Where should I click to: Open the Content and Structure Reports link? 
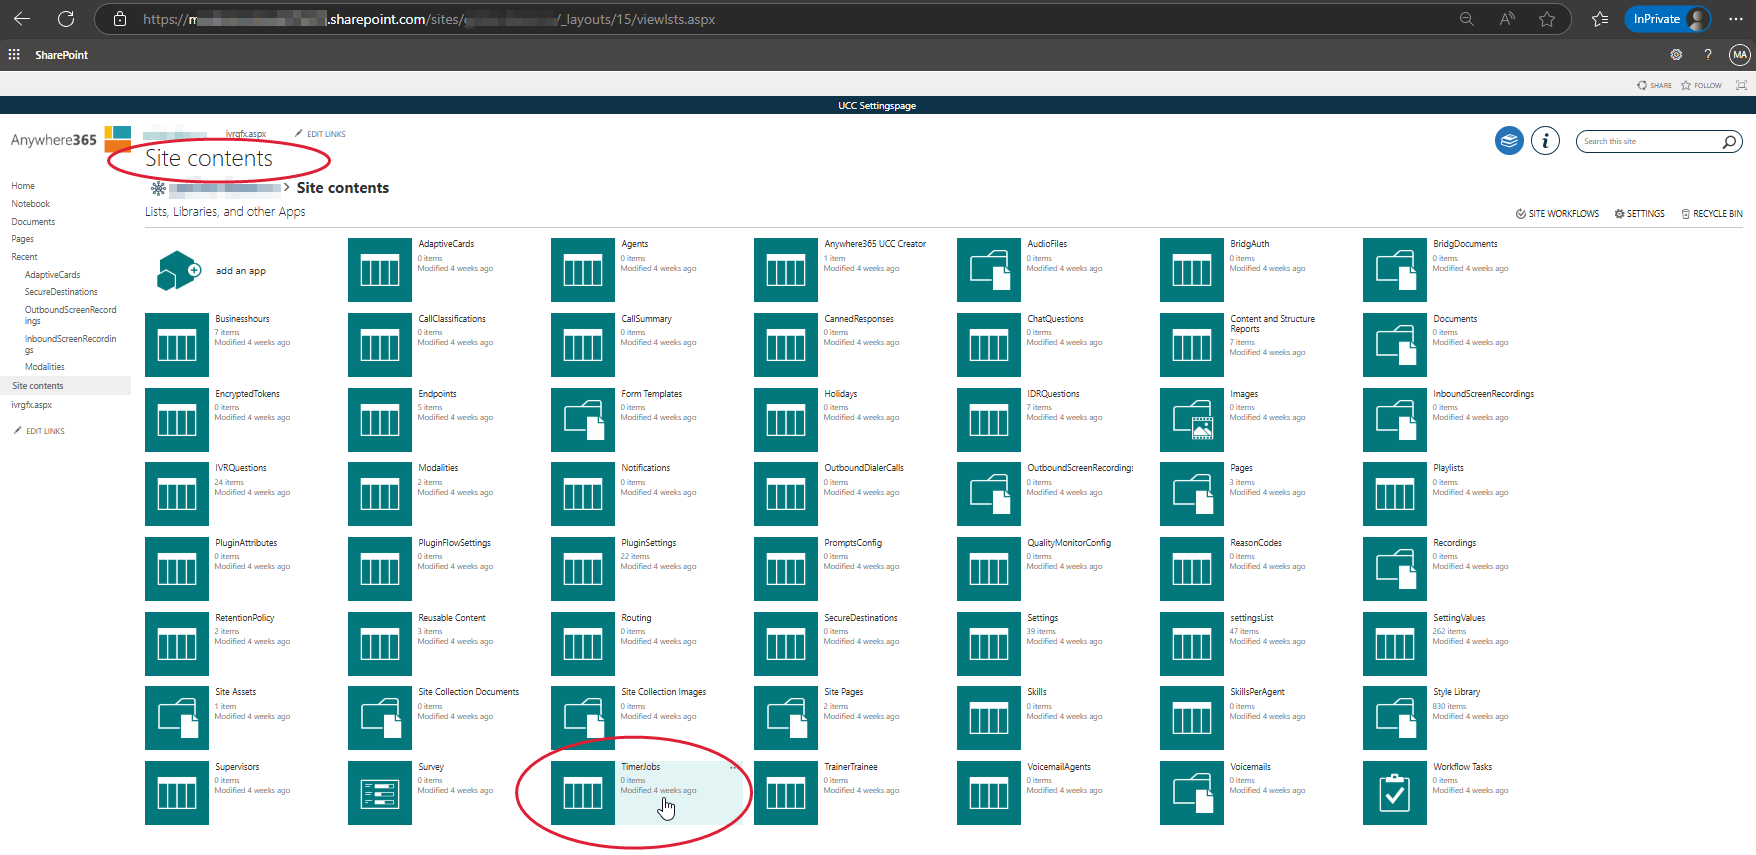(x=1272, y=324)
